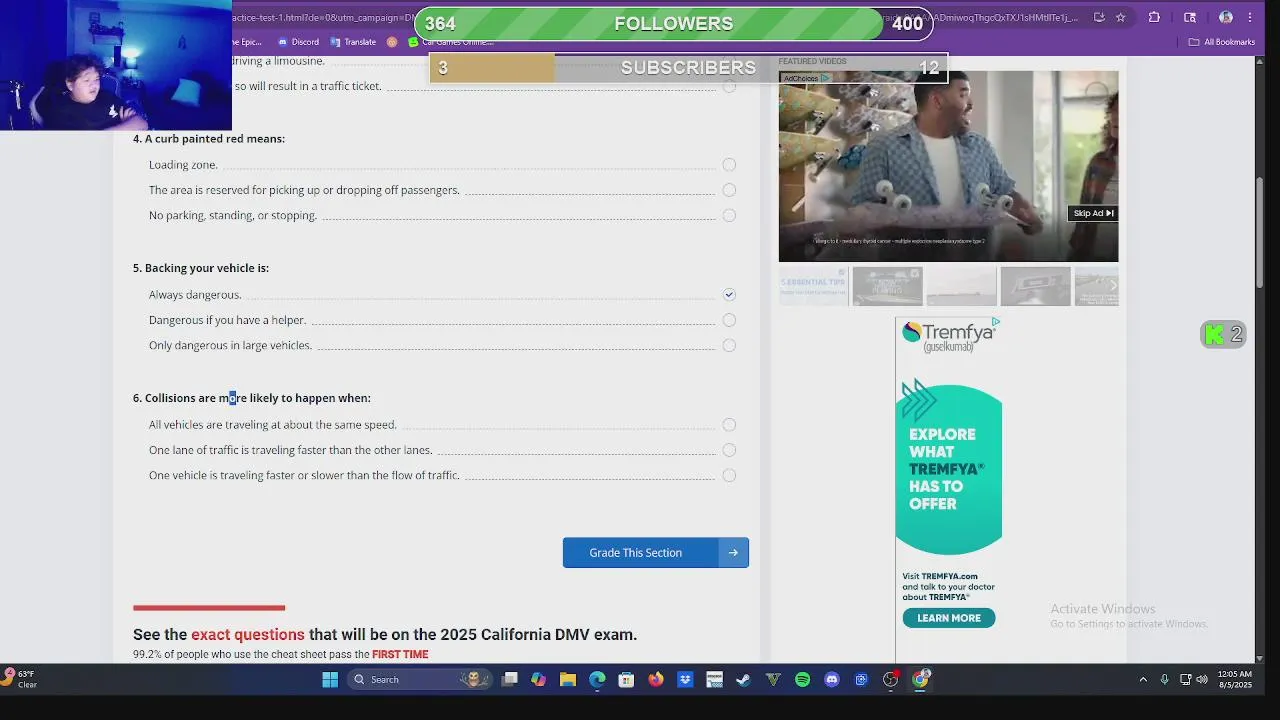Open volume control in system tray
1280x720 pixels.
click(1203, 680)
